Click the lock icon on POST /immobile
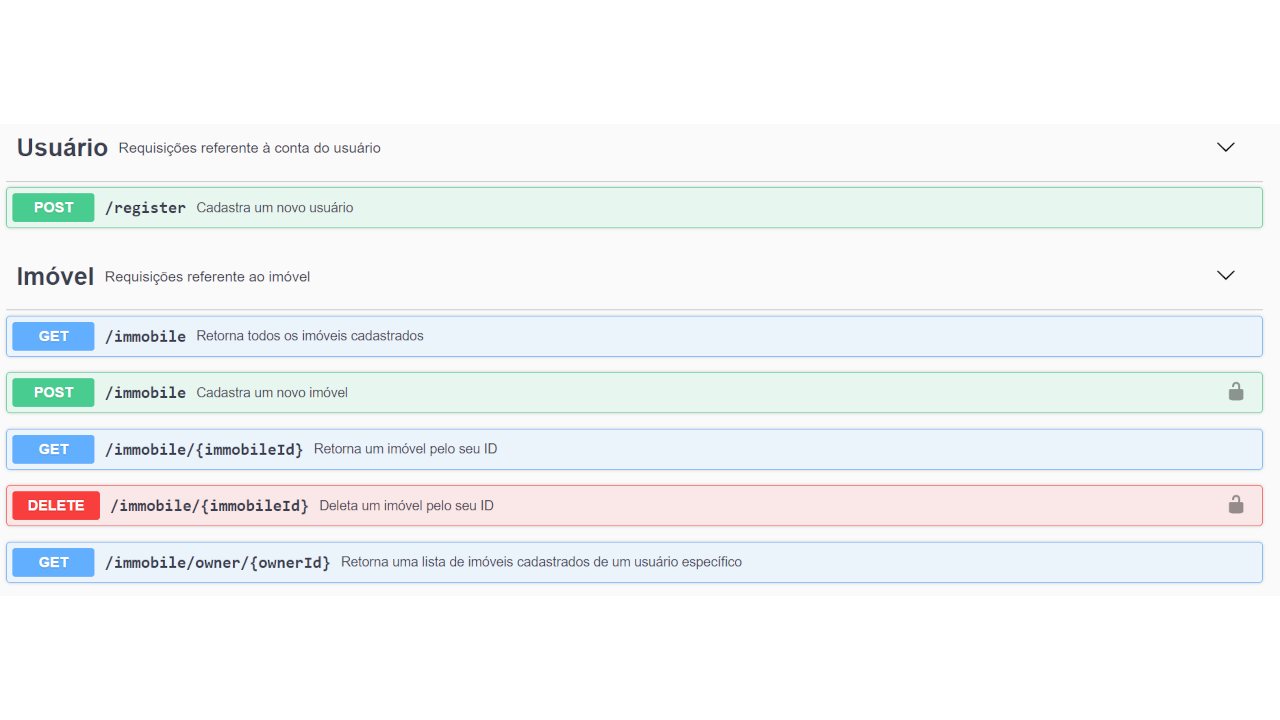The width and height of the screenshot is (1280, 720). point(1235,392)
